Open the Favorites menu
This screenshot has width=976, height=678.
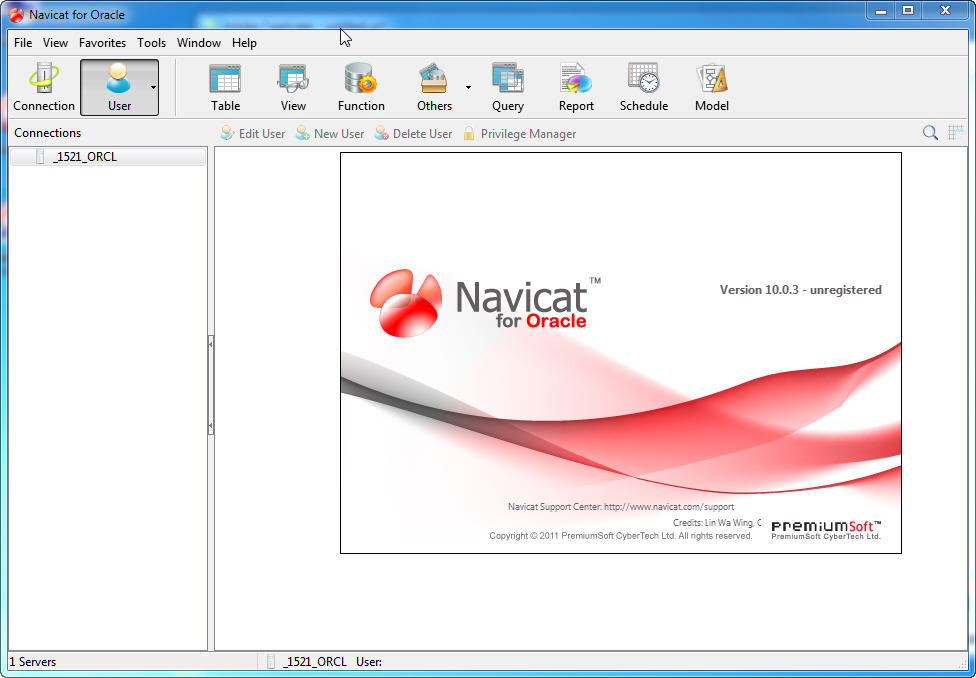pyautogui.click(x=102, y=43)
